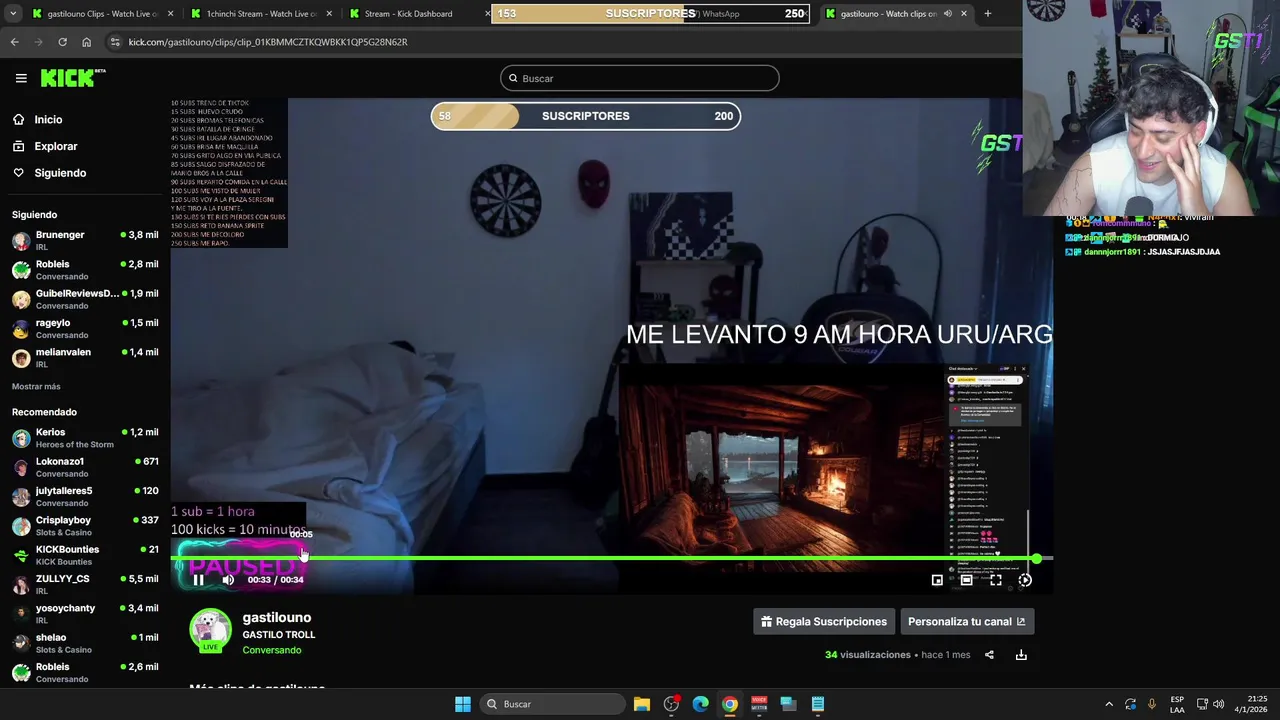
Task: Enter fullscreen on the player
Action: pos(996,580)
